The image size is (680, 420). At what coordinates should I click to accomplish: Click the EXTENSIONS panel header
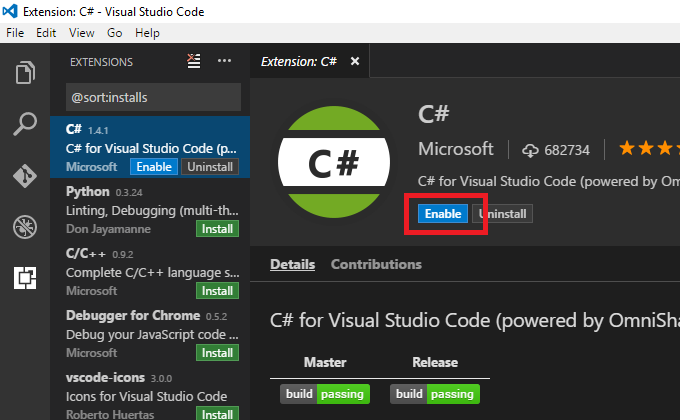[x=101, y=62]
